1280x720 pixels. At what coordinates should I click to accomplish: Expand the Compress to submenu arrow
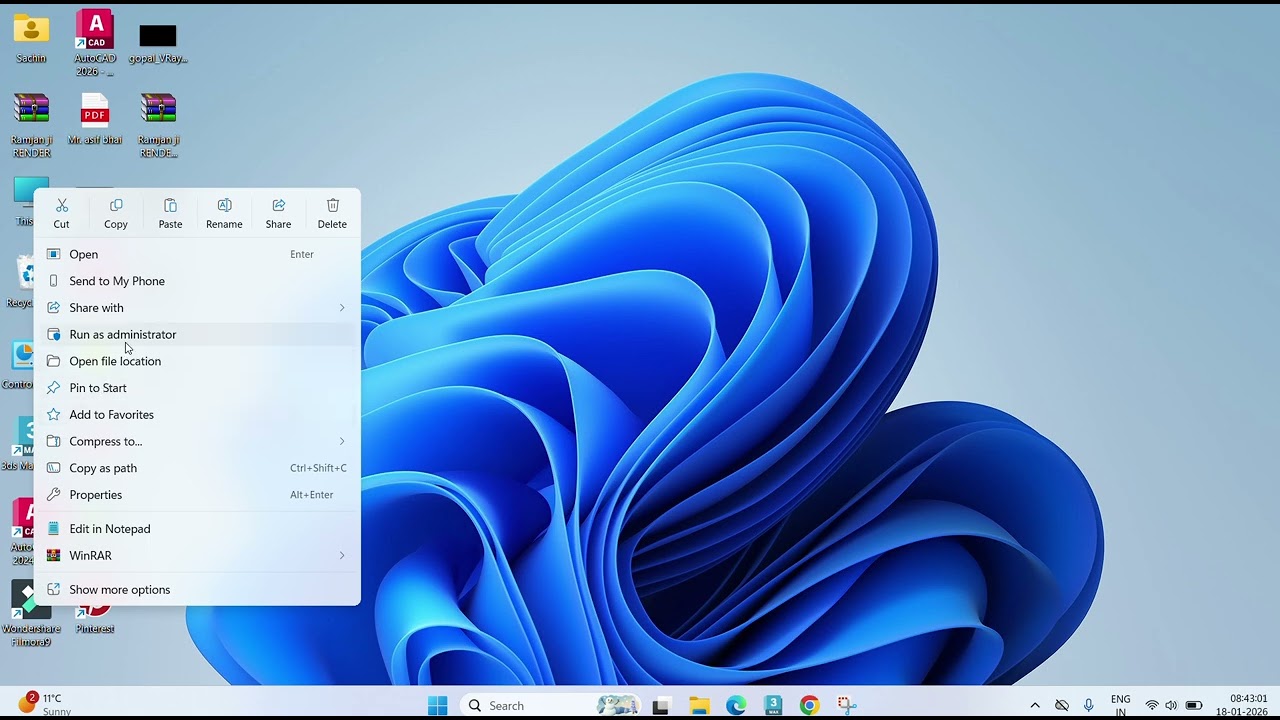tap(341, 441)
